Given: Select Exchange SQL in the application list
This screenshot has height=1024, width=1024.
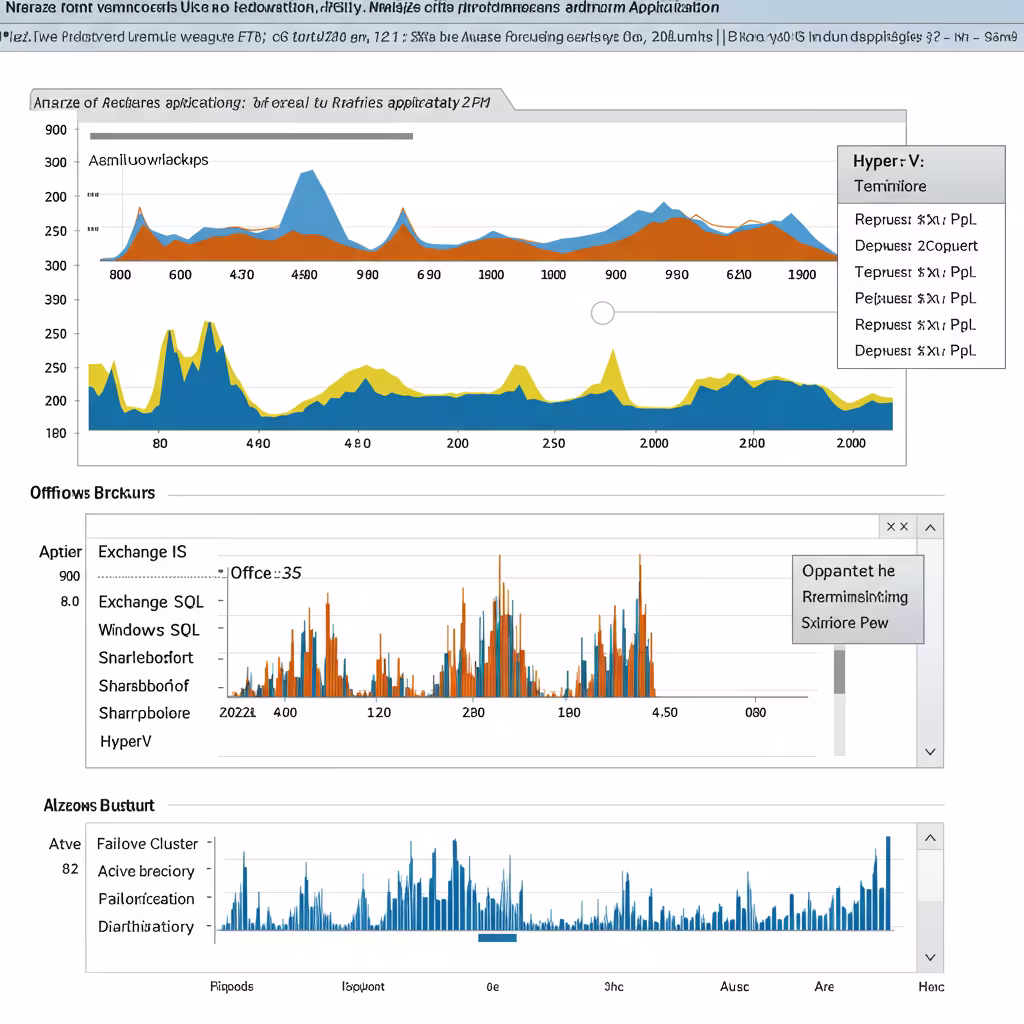Looking at the screenshot, I should [x=151, y=602].
